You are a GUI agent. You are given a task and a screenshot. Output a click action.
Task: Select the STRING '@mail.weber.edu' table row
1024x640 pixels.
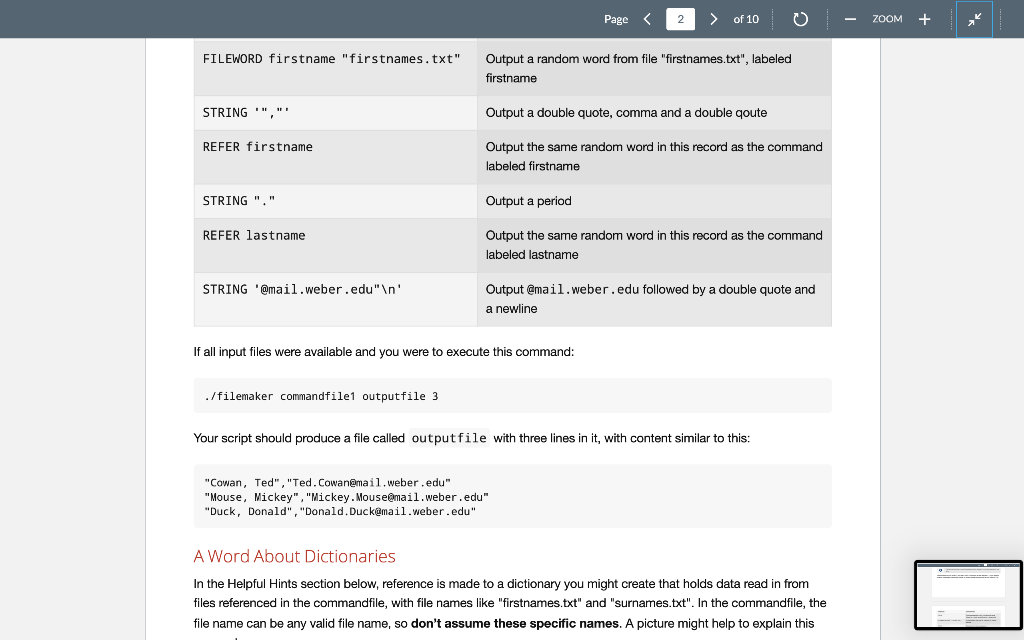[x=512, y=298]
